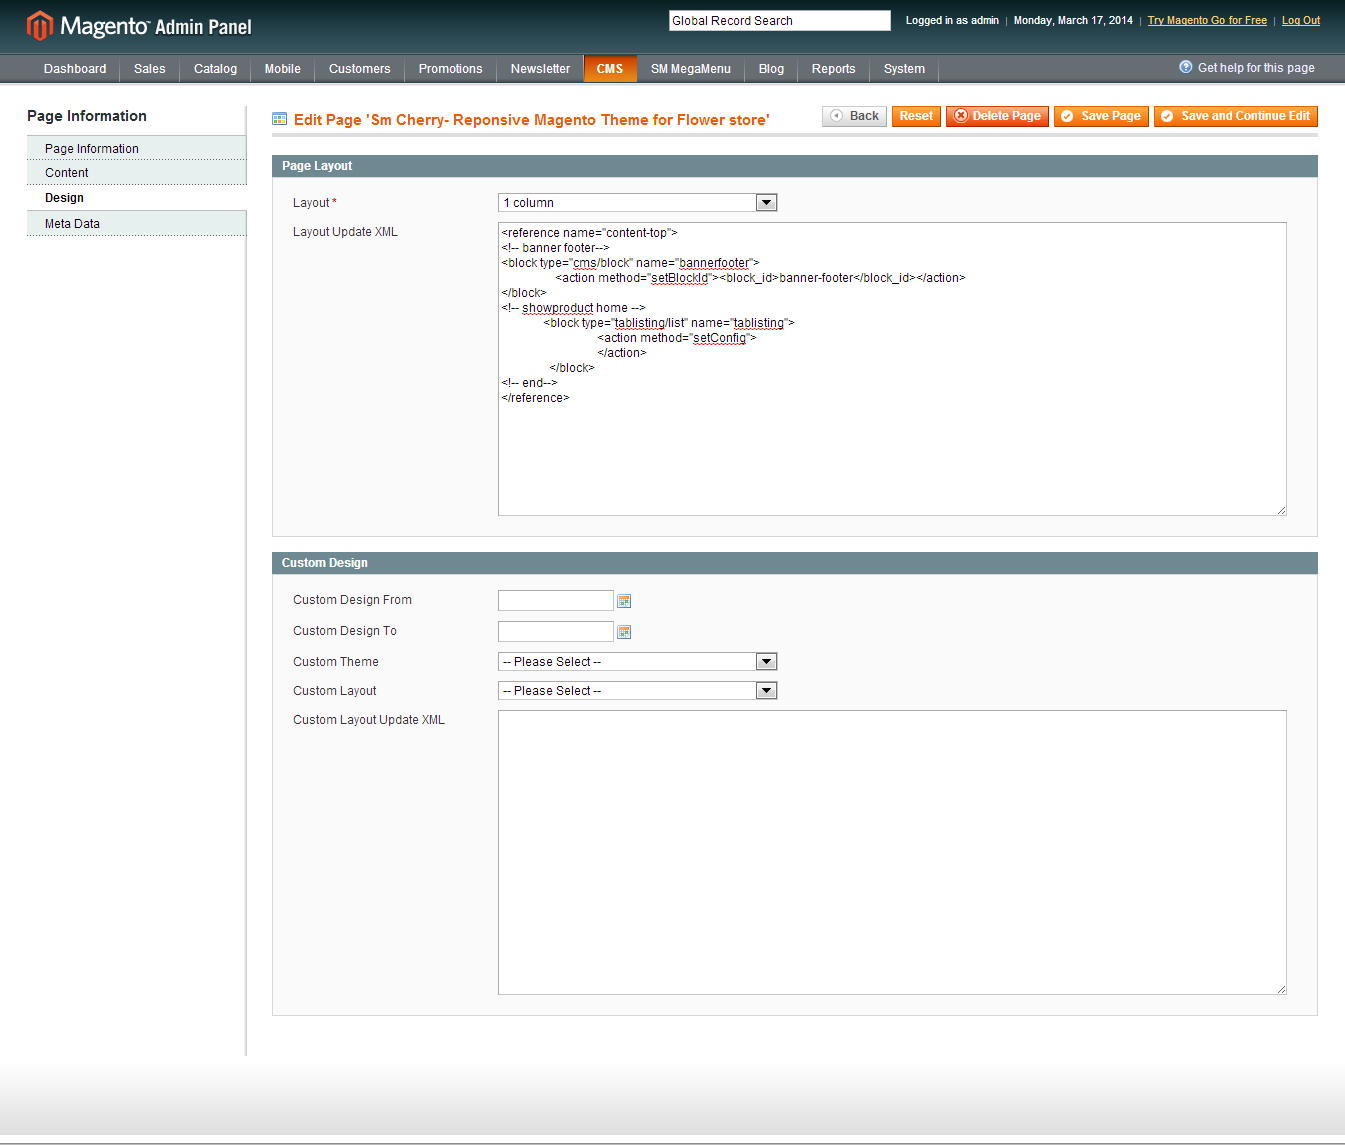Switch to the Meta Data tab
The height and width of the screenshot is (1145, 1345).
[137, 224]
